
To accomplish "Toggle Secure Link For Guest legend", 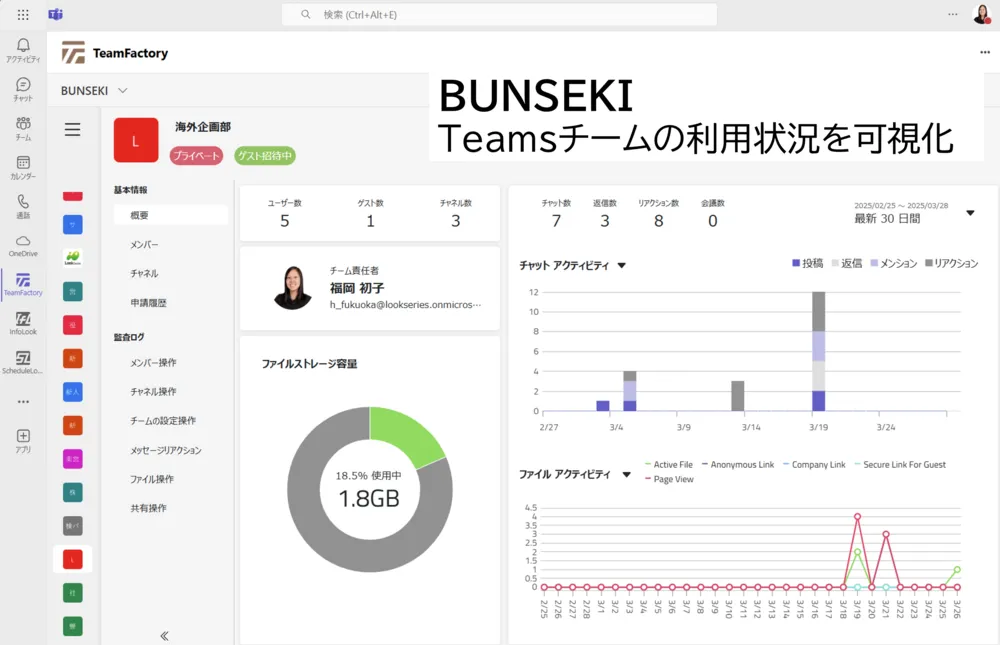I will [900, 464].
